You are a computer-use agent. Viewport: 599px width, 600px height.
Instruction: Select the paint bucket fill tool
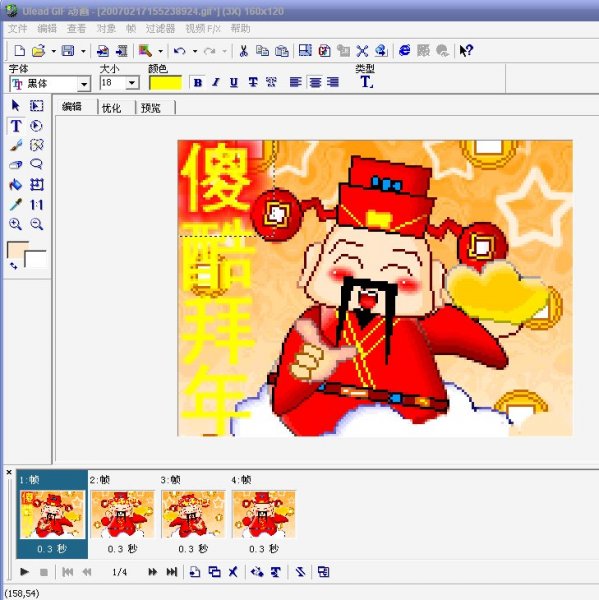[x=16, y=185]
